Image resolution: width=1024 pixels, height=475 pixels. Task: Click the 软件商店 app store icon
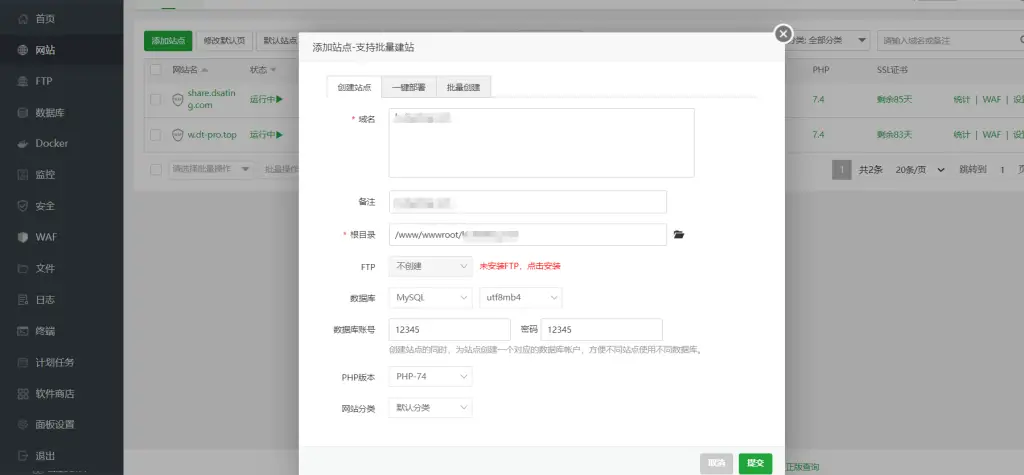click(x=22, y=393)
